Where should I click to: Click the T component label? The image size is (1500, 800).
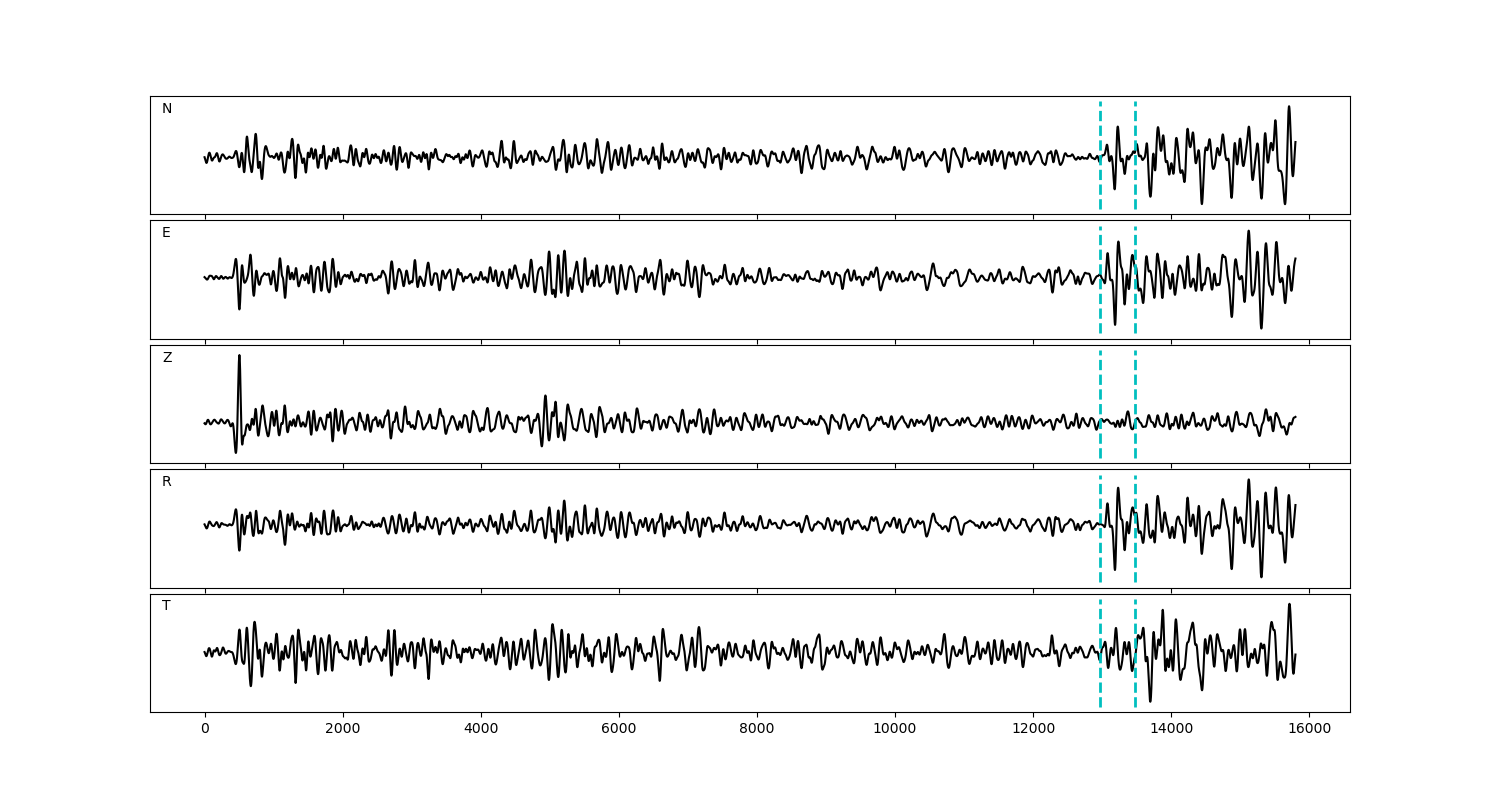point(166,606)
